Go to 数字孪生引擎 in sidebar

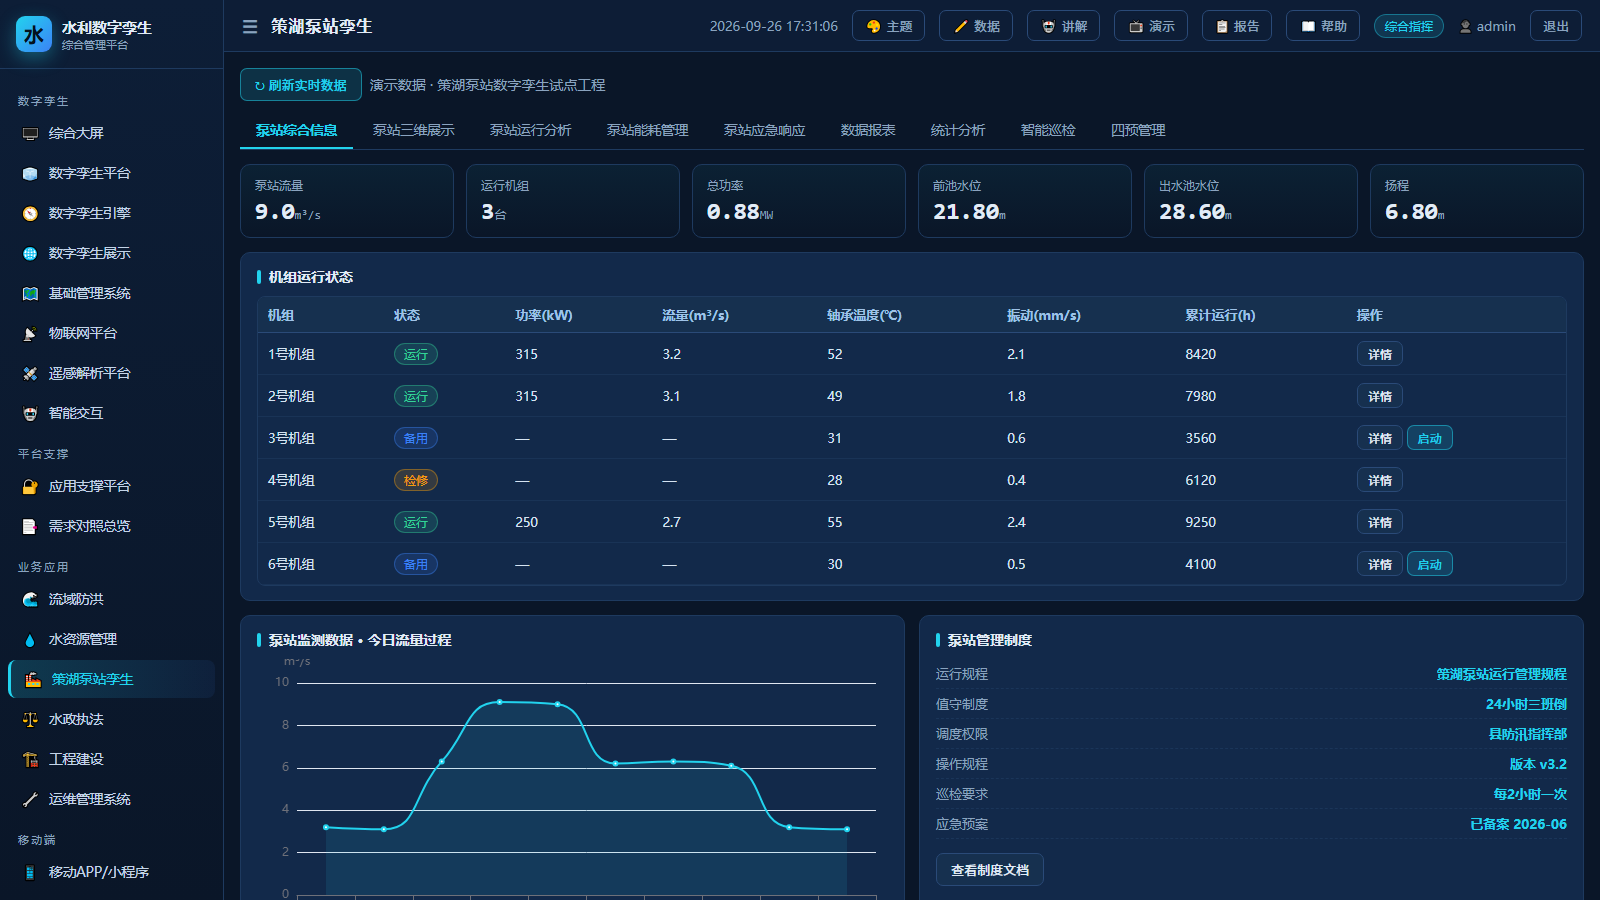112,213
